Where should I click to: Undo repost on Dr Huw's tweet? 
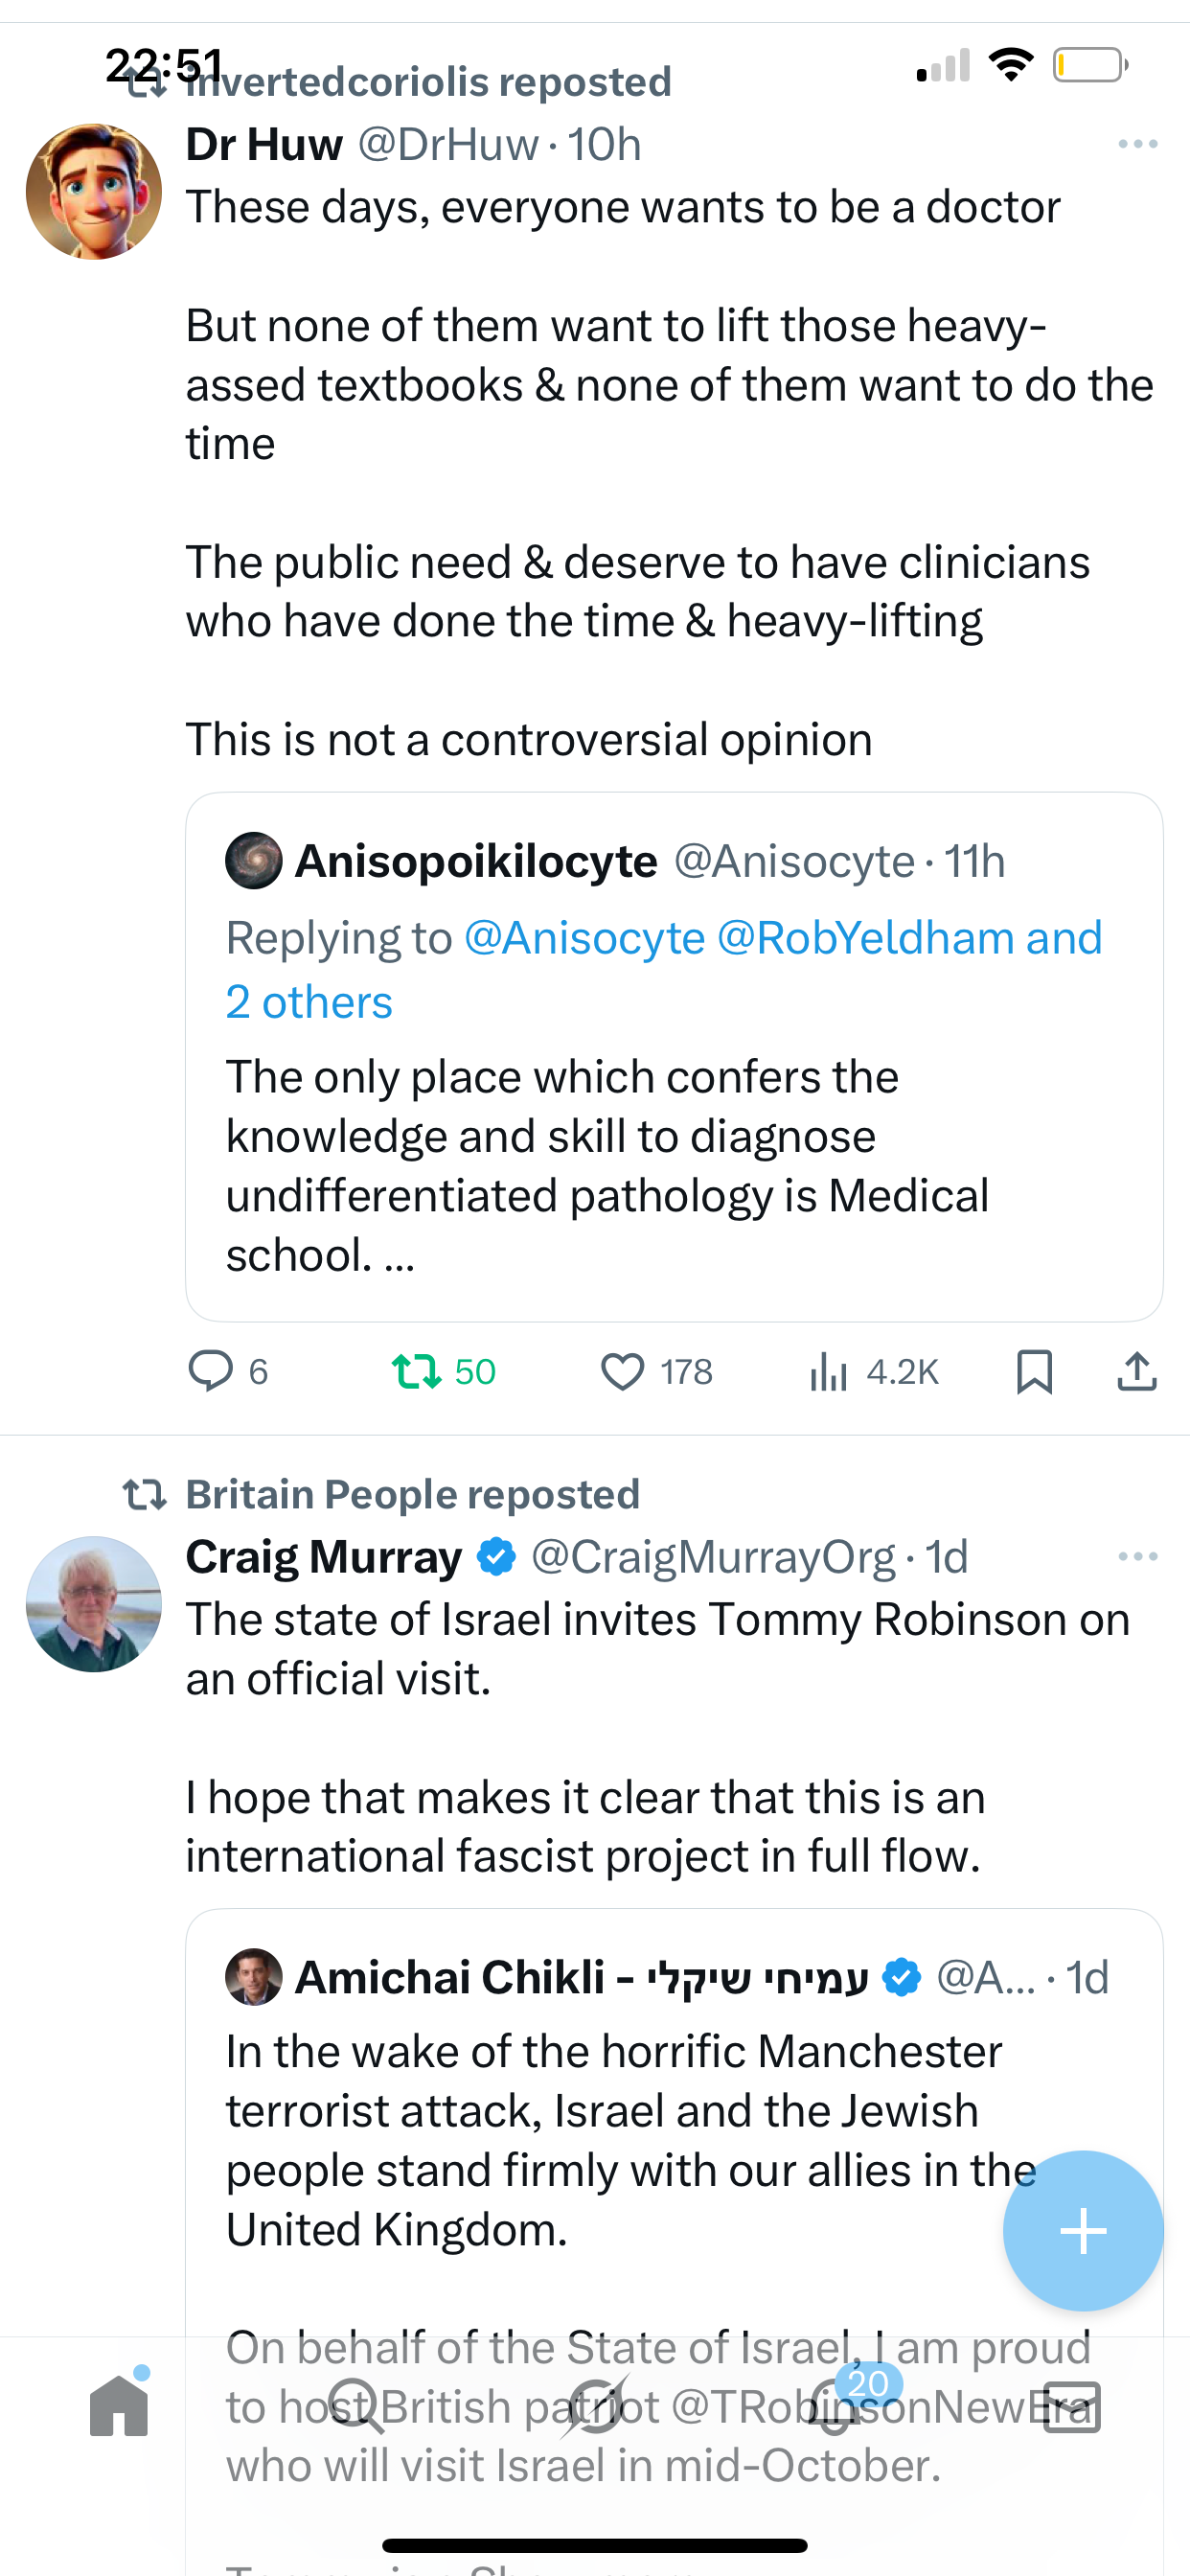pos(417,1371)
